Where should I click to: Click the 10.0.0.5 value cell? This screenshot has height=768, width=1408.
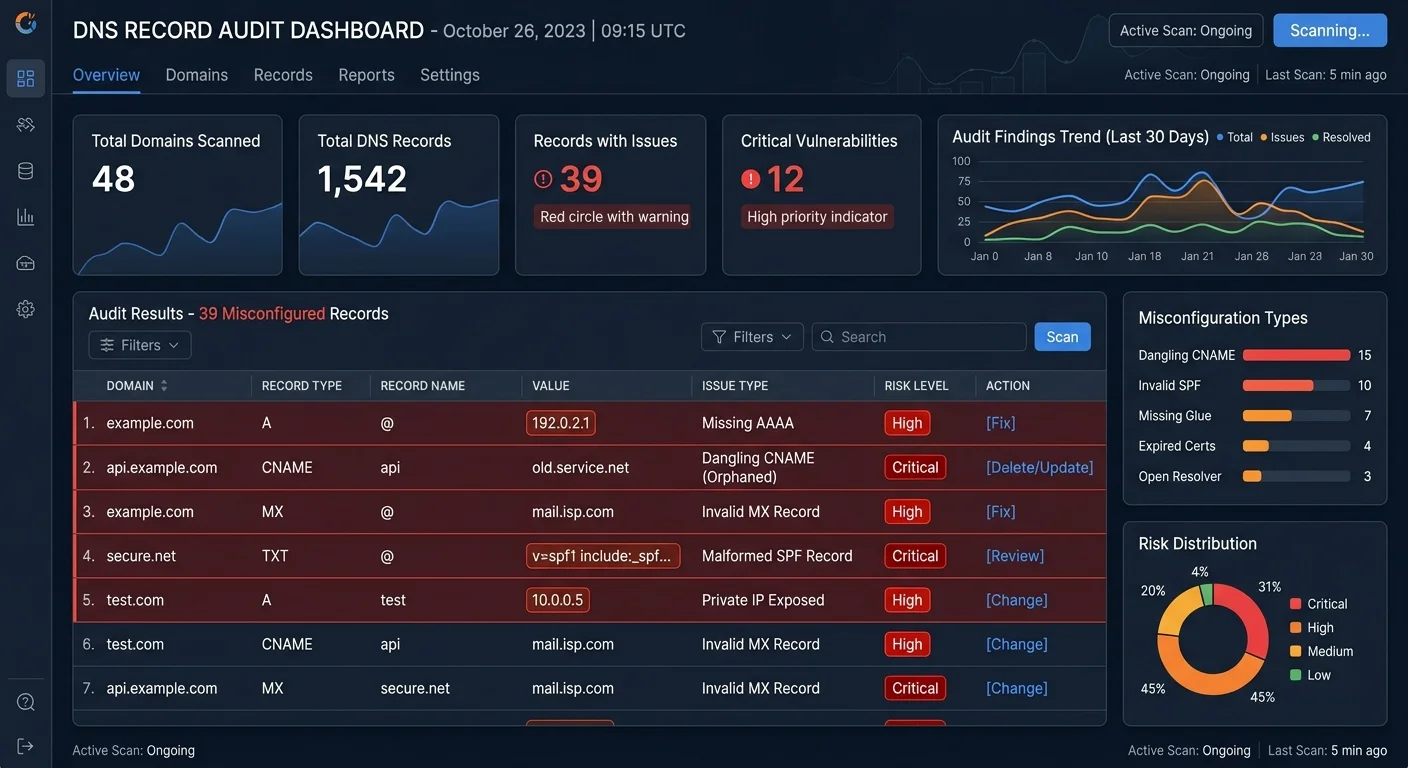tap(558, 600)
